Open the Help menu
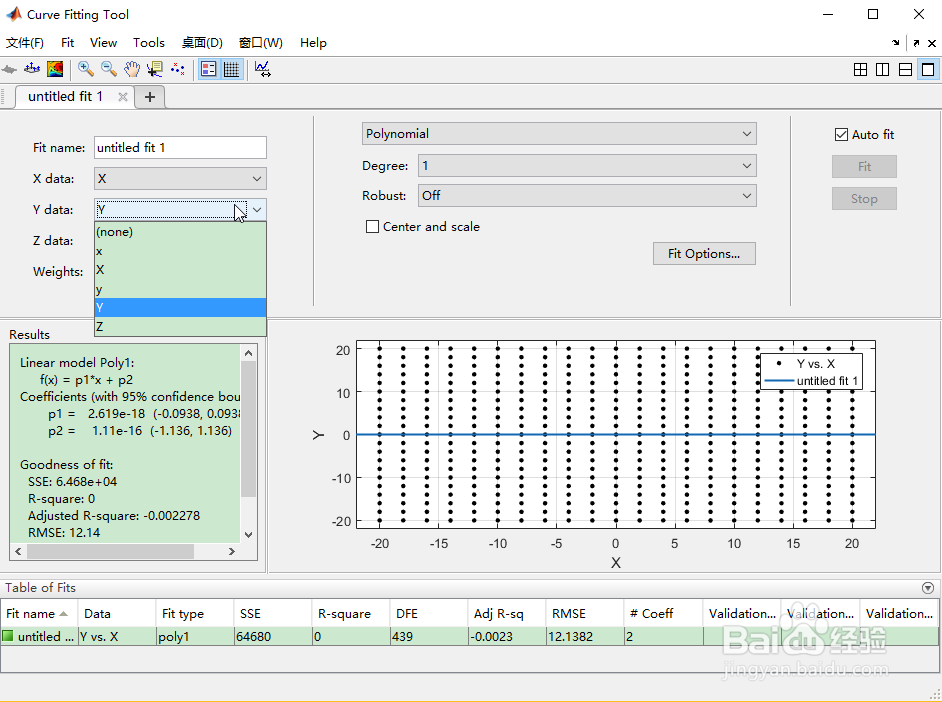The width and height of the screenshot is (942, 702). click(313, 43)
